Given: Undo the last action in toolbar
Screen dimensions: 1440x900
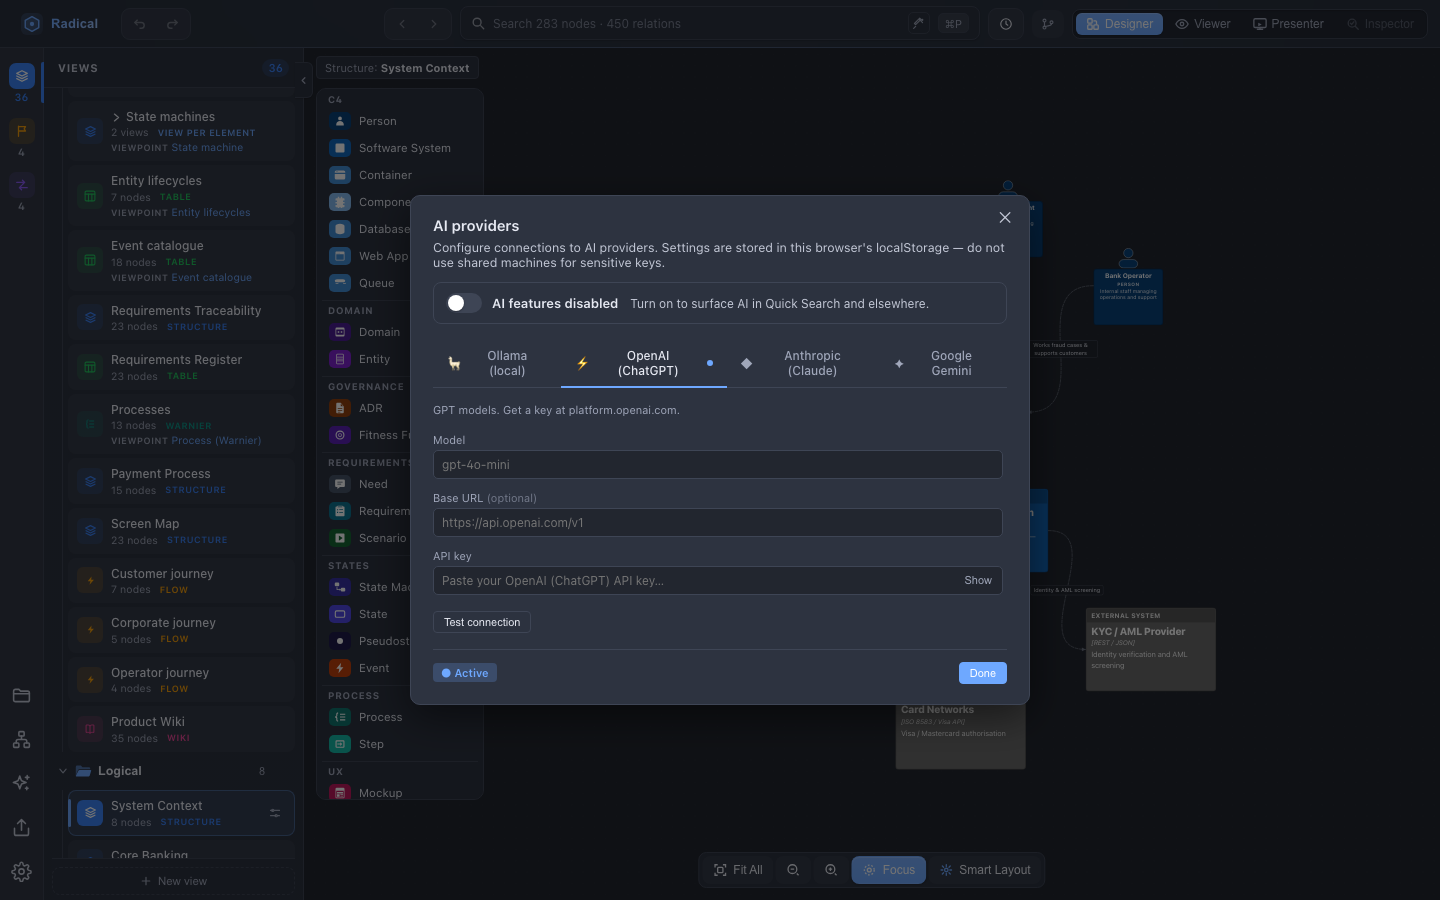Looking at the screenshot, I should [x=140, y=24].
